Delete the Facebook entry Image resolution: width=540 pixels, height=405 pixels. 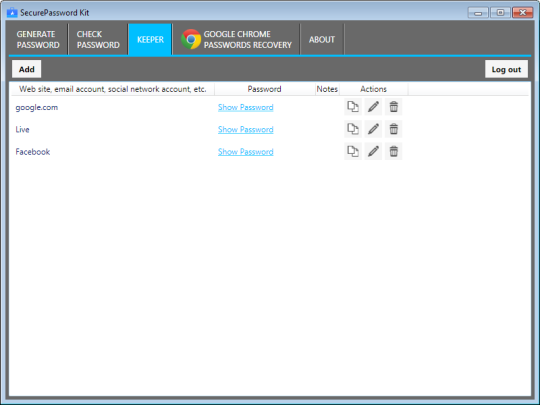tap(394, 152)
